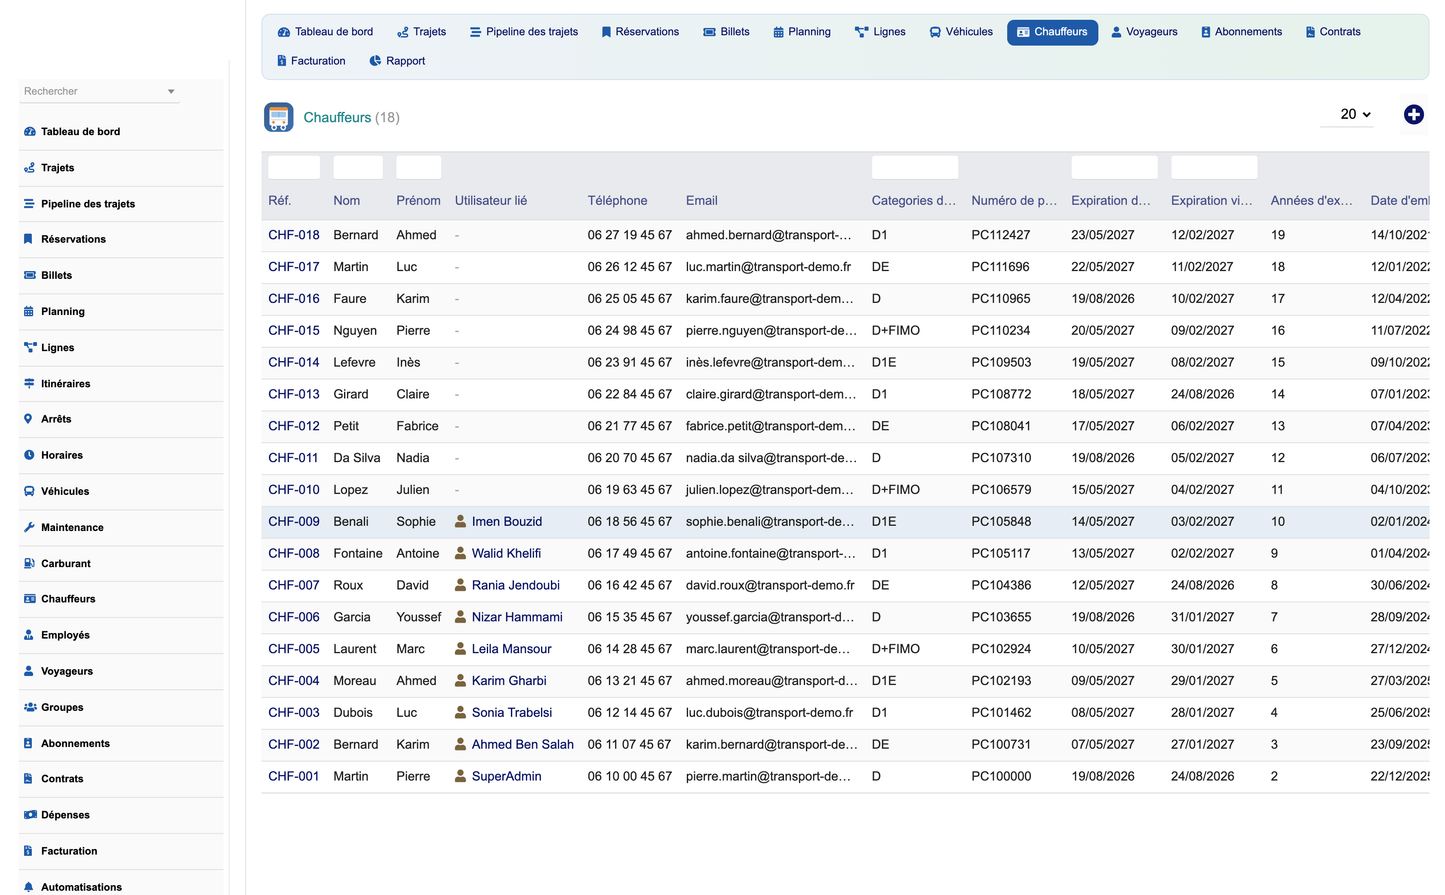Open the Categories filter dropdown above column
This screenshot has height=895, width=1445.
[x=914, y=167]
